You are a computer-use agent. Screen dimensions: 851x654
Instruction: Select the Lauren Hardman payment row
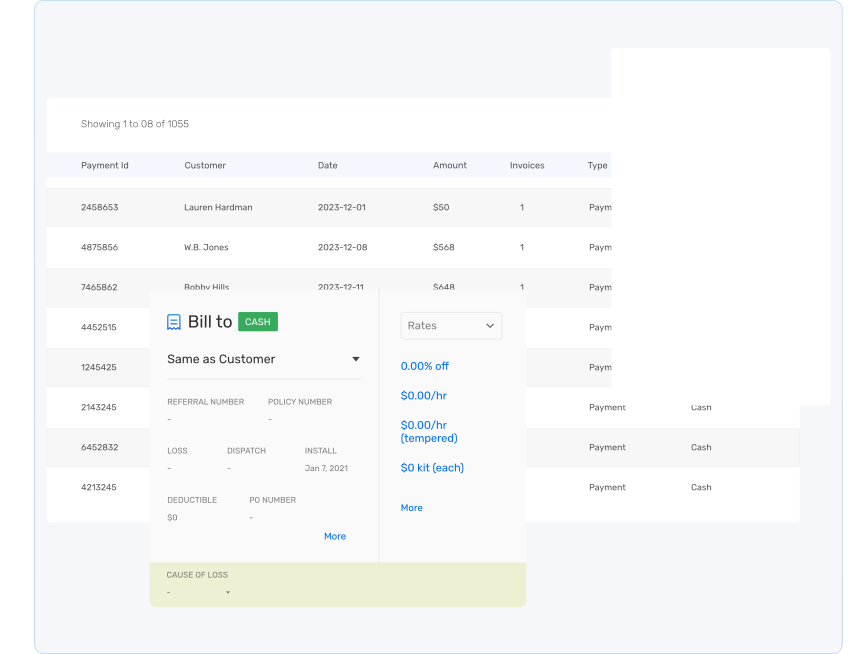point(218,207)
